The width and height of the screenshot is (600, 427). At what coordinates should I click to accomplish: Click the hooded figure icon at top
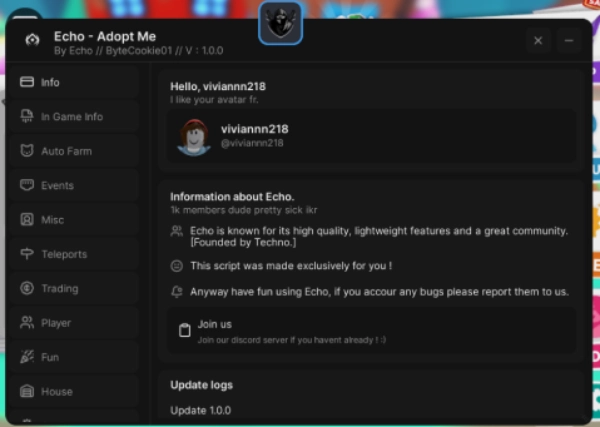280,23
